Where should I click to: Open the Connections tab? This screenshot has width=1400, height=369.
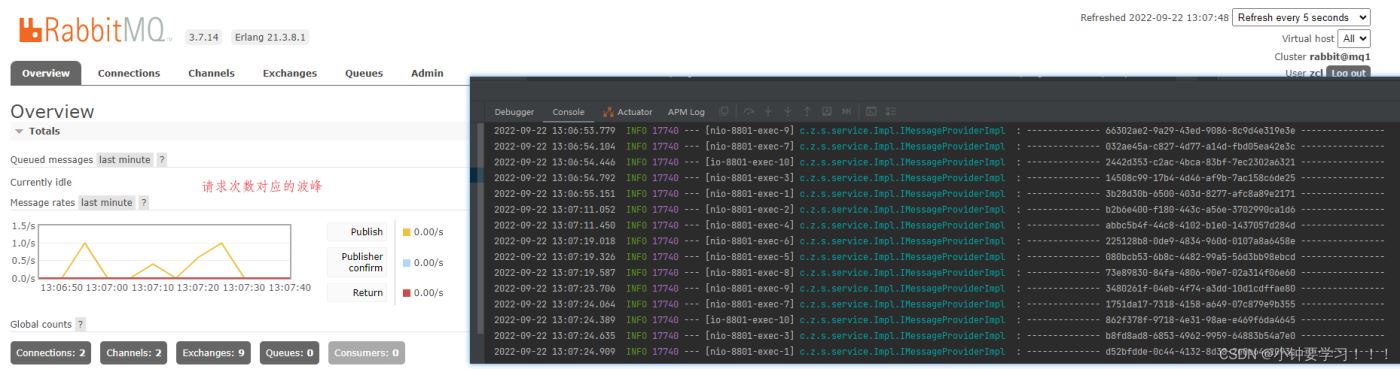click(x=129, y=73)
